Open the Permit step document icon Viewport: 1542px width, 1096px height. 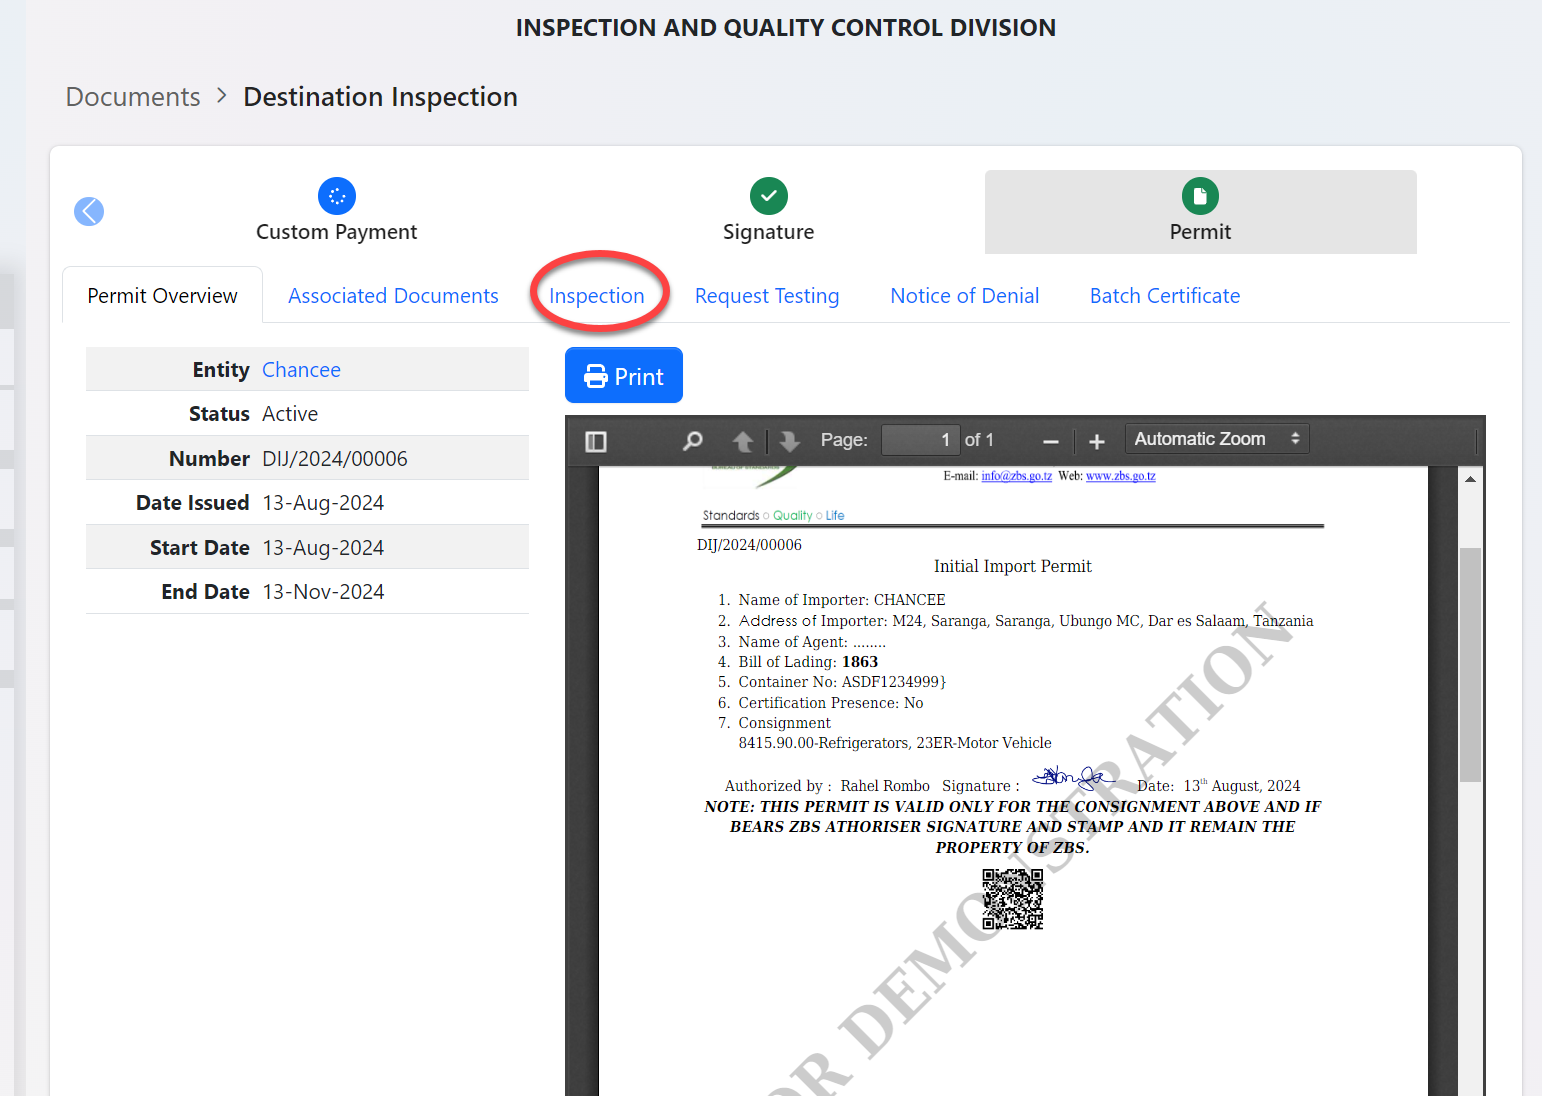(x=1200, y=196)
